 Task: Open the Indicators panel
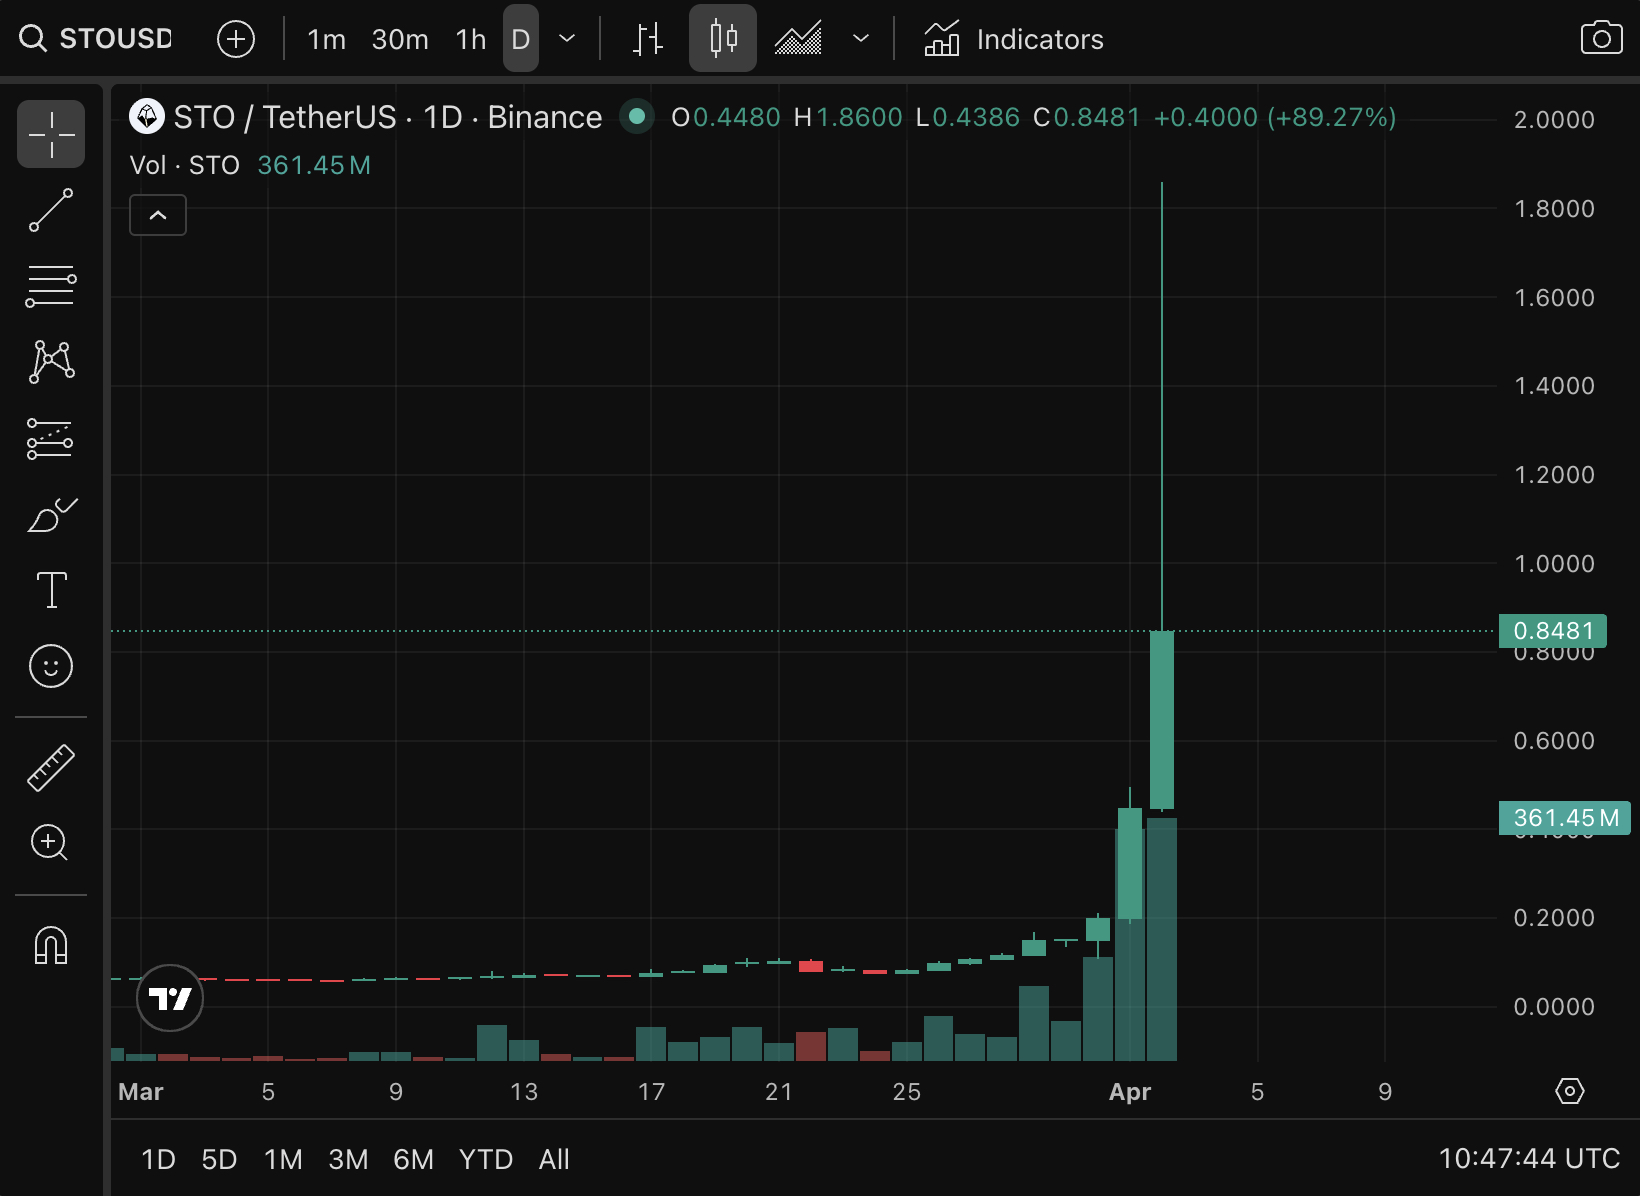click(x=1013, y=38)
